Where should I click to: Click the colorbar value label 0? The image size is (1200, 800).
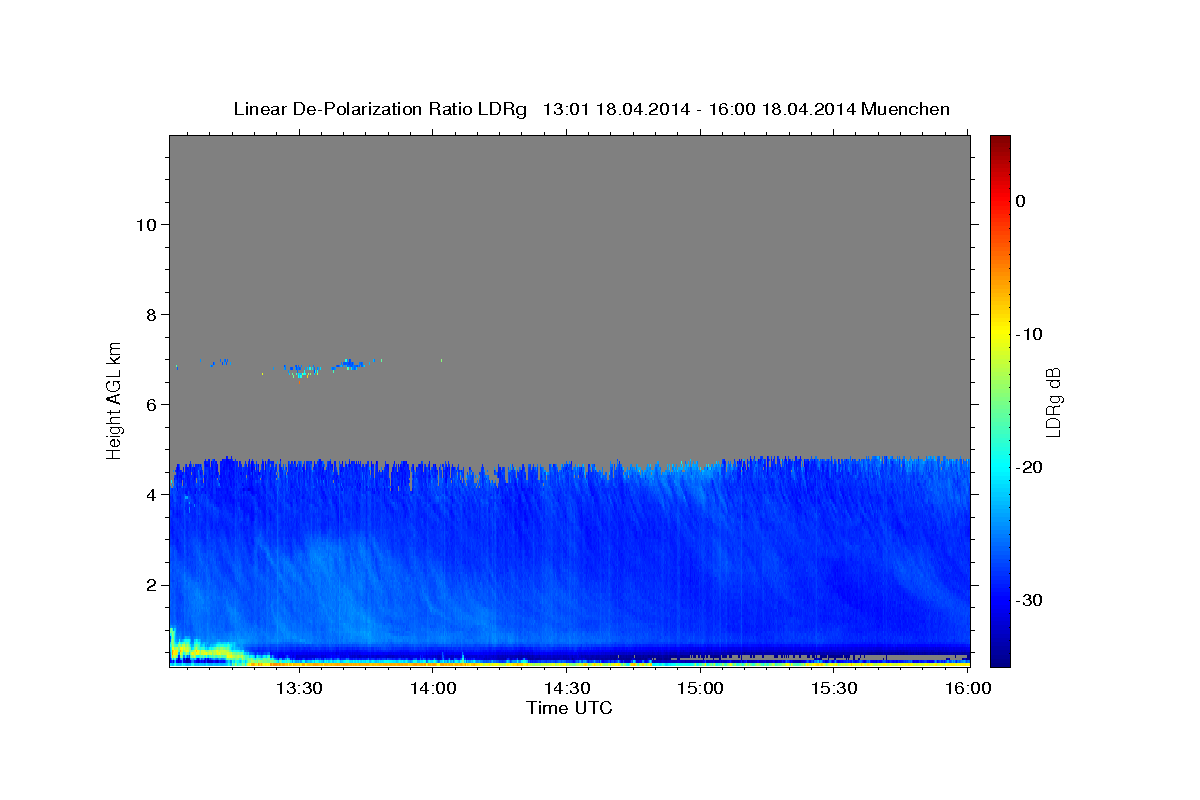pyautogui.click(x=1020, y=201)
